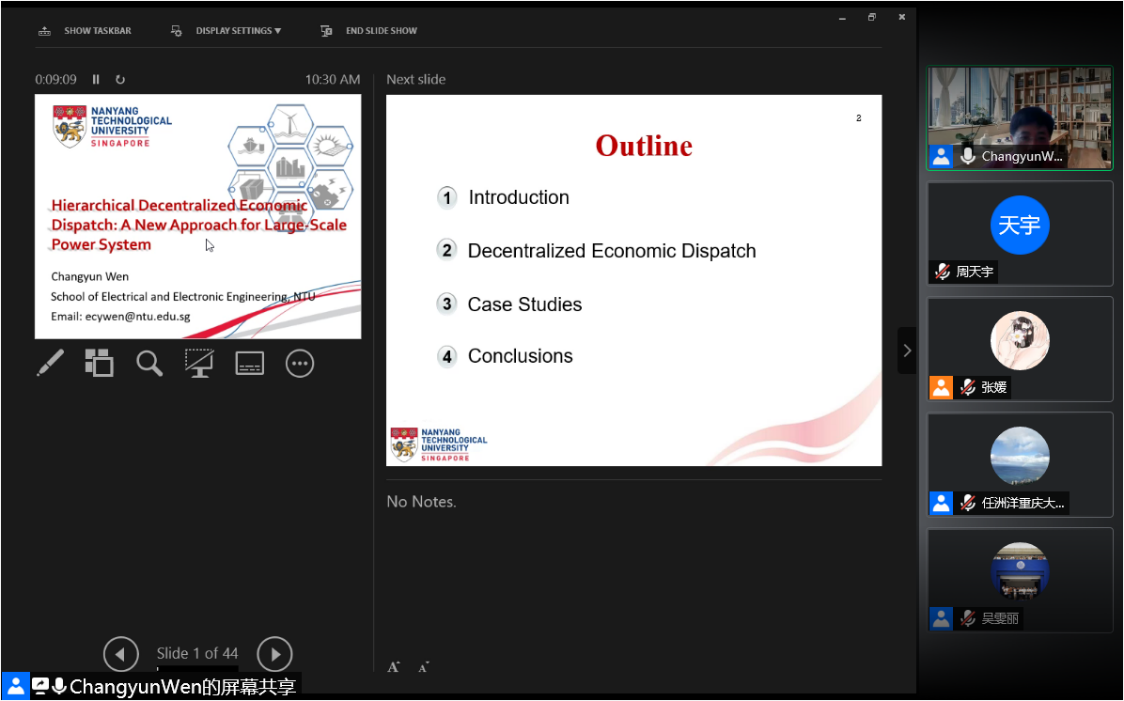Pause the presentation timer

point(97,80)
